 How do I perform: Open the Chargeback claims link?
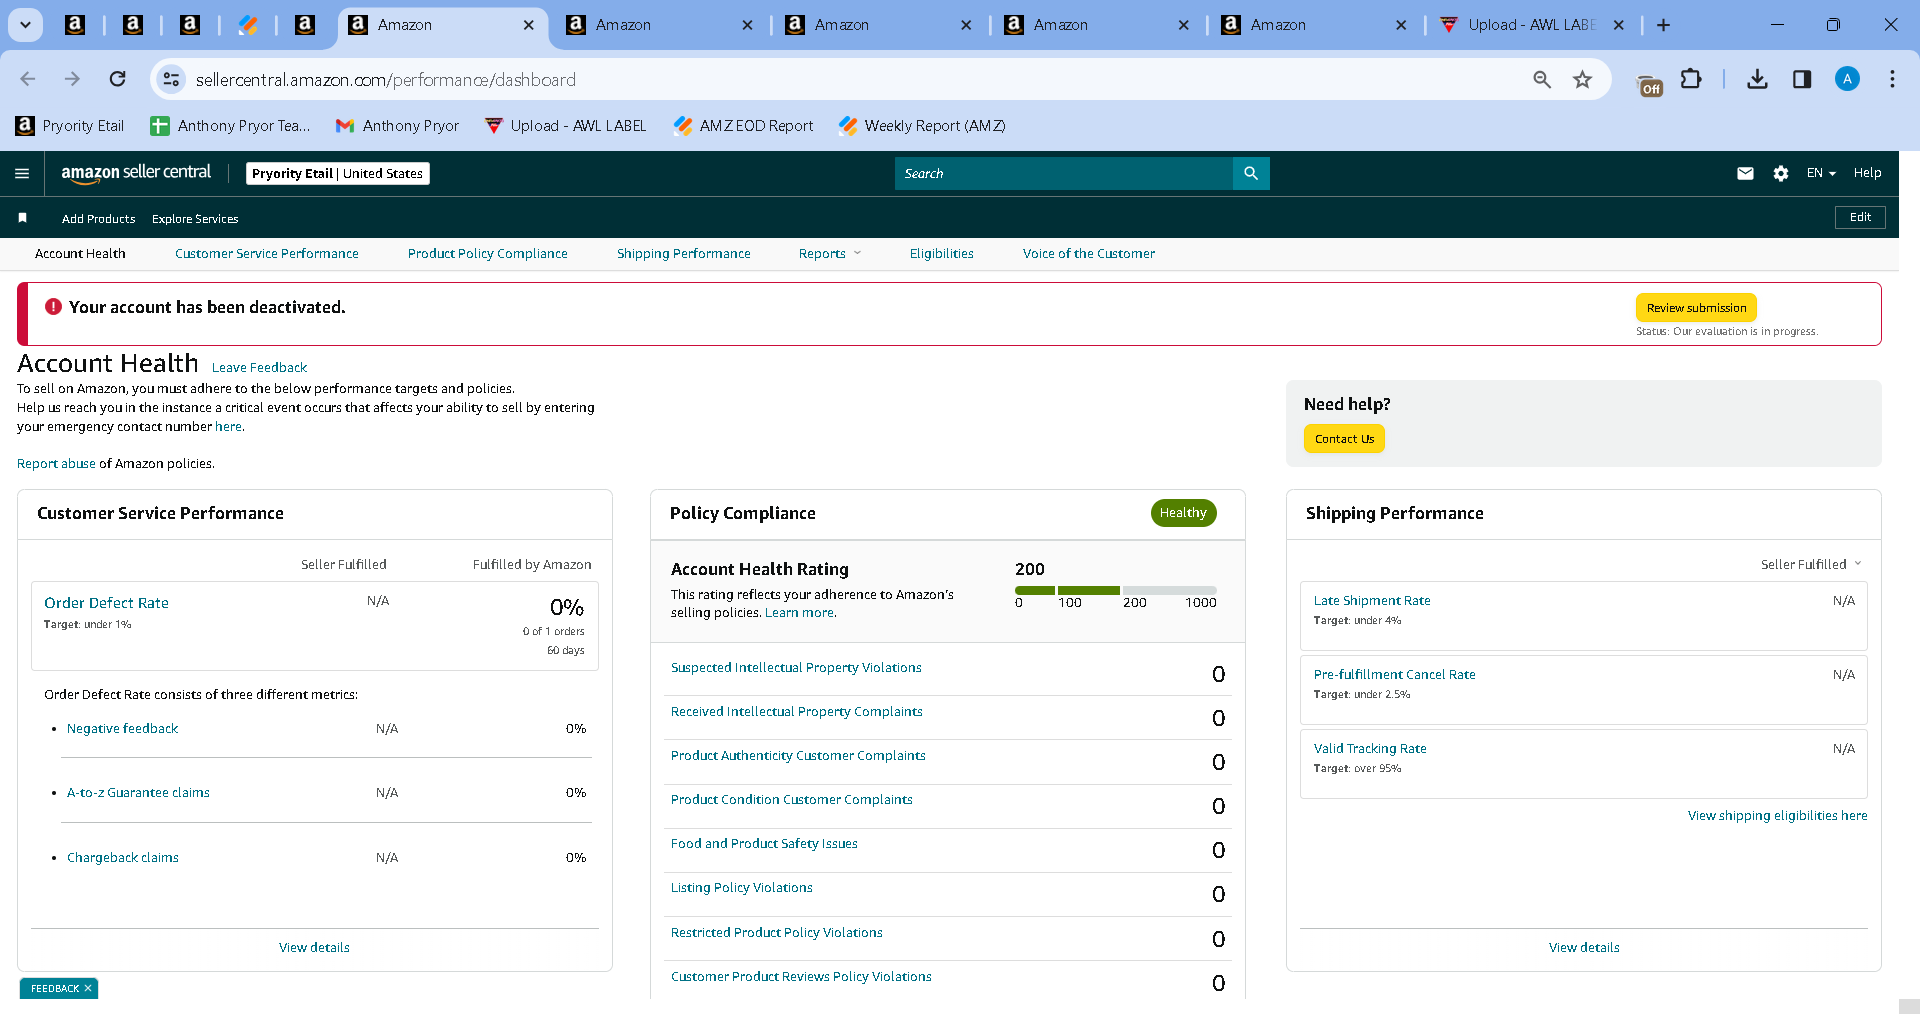123,858
